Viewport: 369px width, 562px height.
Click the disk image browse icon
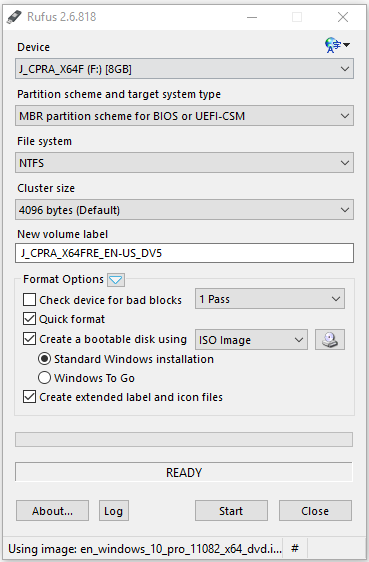[330, 339]
